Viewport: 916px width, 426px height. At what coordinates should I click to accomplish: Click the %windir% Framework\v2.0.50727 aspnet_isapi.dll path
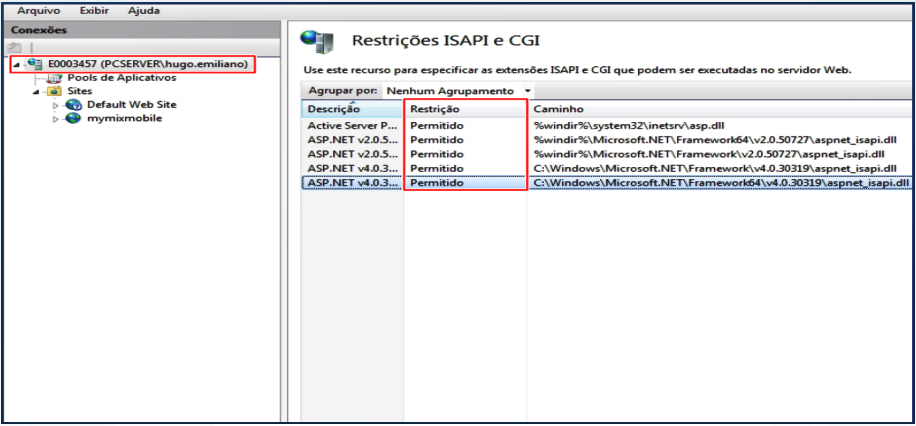(709, 154)
